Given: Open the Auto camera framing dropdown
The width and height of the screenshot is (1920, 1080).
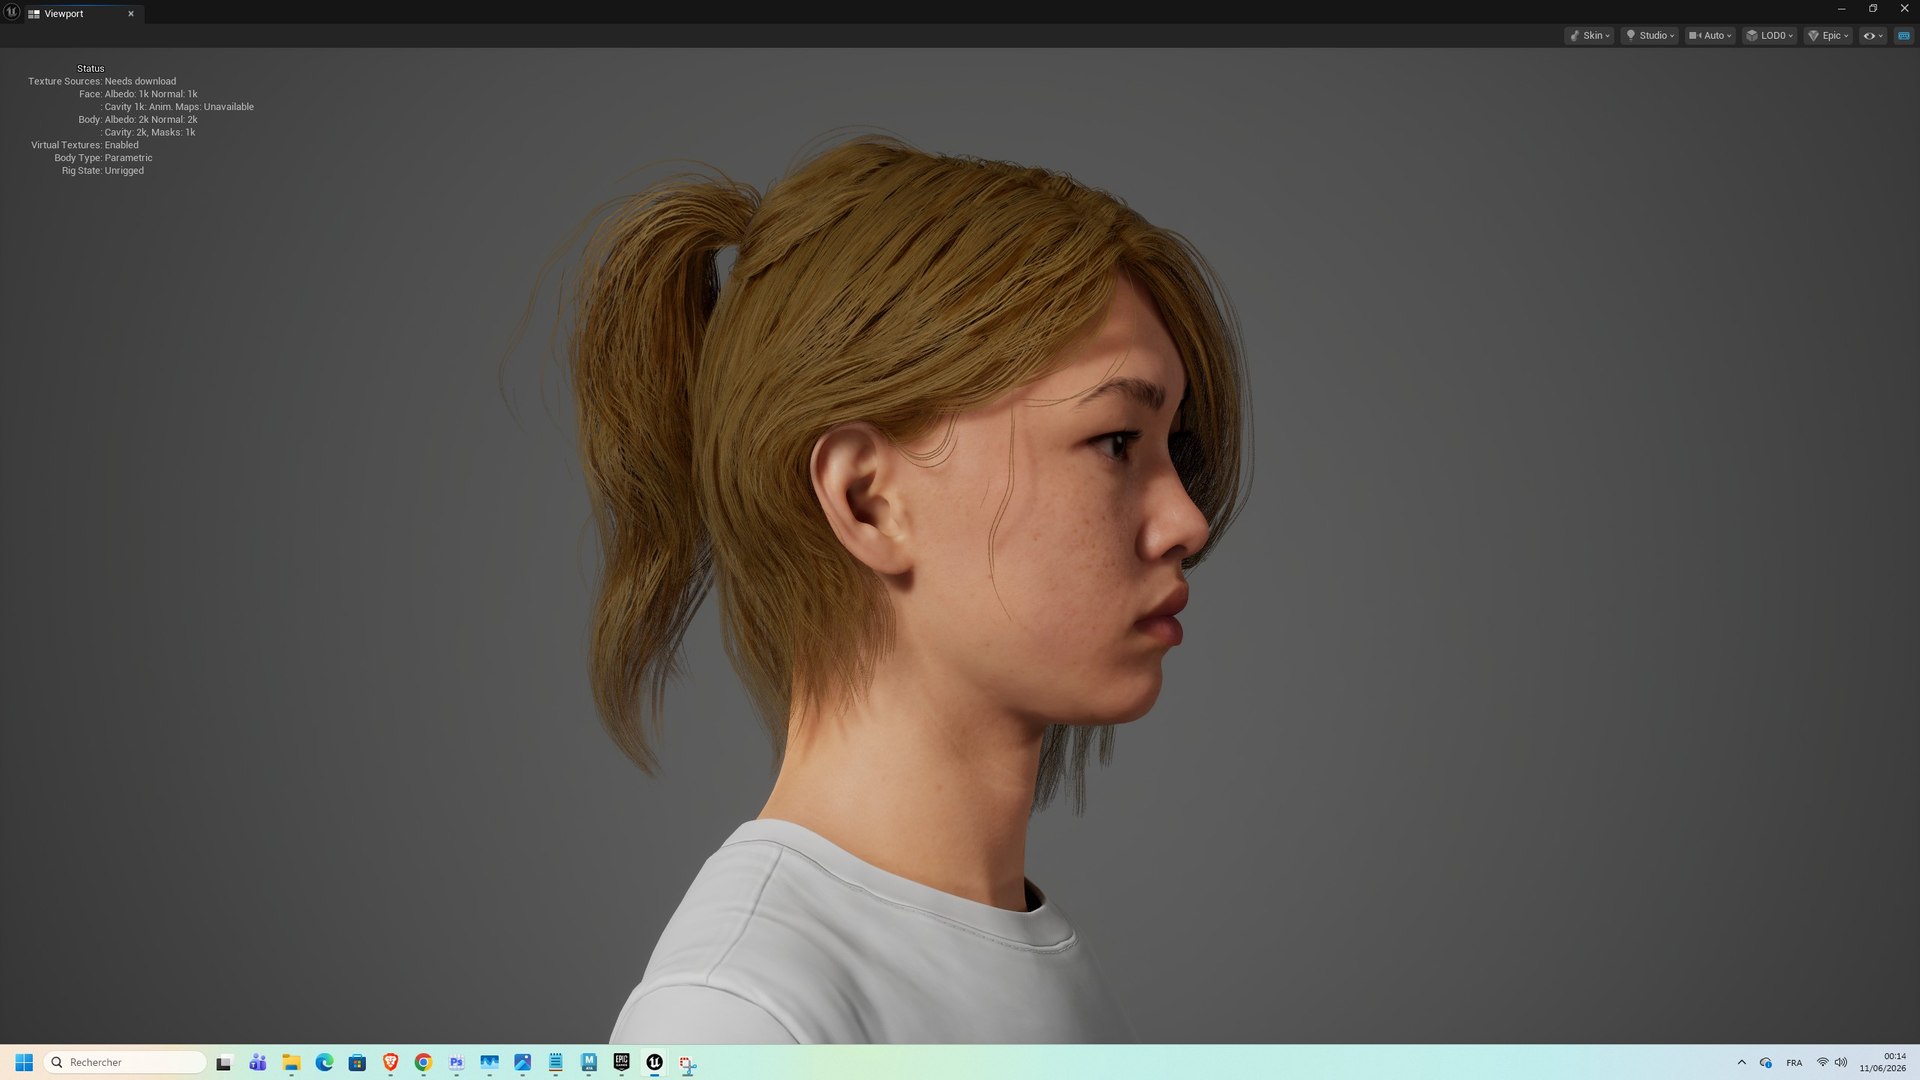Looking at the screenshot, I should click(1710, 35).
